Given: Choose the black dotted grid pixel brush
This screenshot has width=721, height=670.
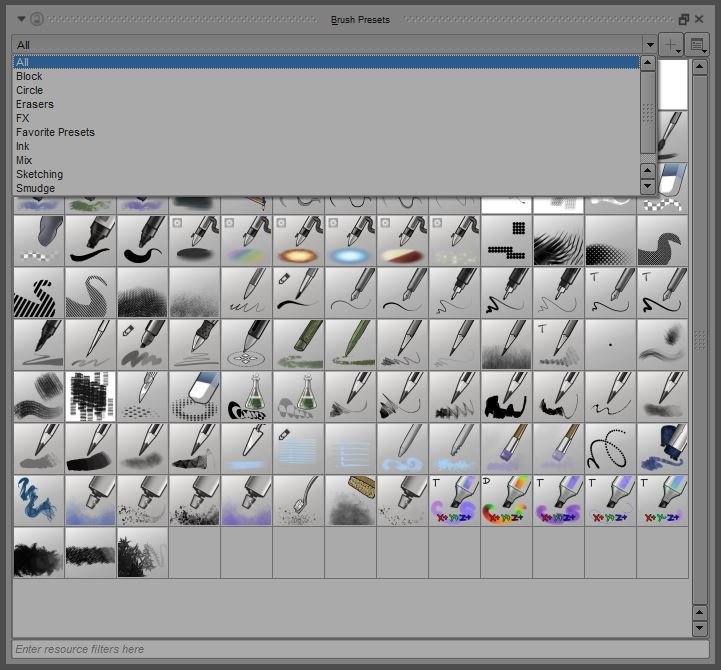Looking at the screenshot, I should (x=506, y=240).
